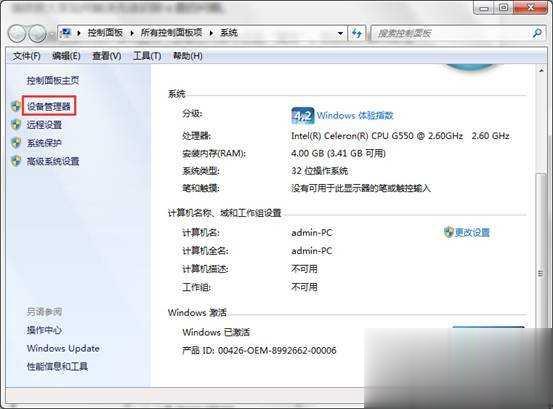The height and width of the screenshot is (409, 553).
Task: Expand breadcrumb arrow after 控制面板
Action: click(x=132, y=33)
